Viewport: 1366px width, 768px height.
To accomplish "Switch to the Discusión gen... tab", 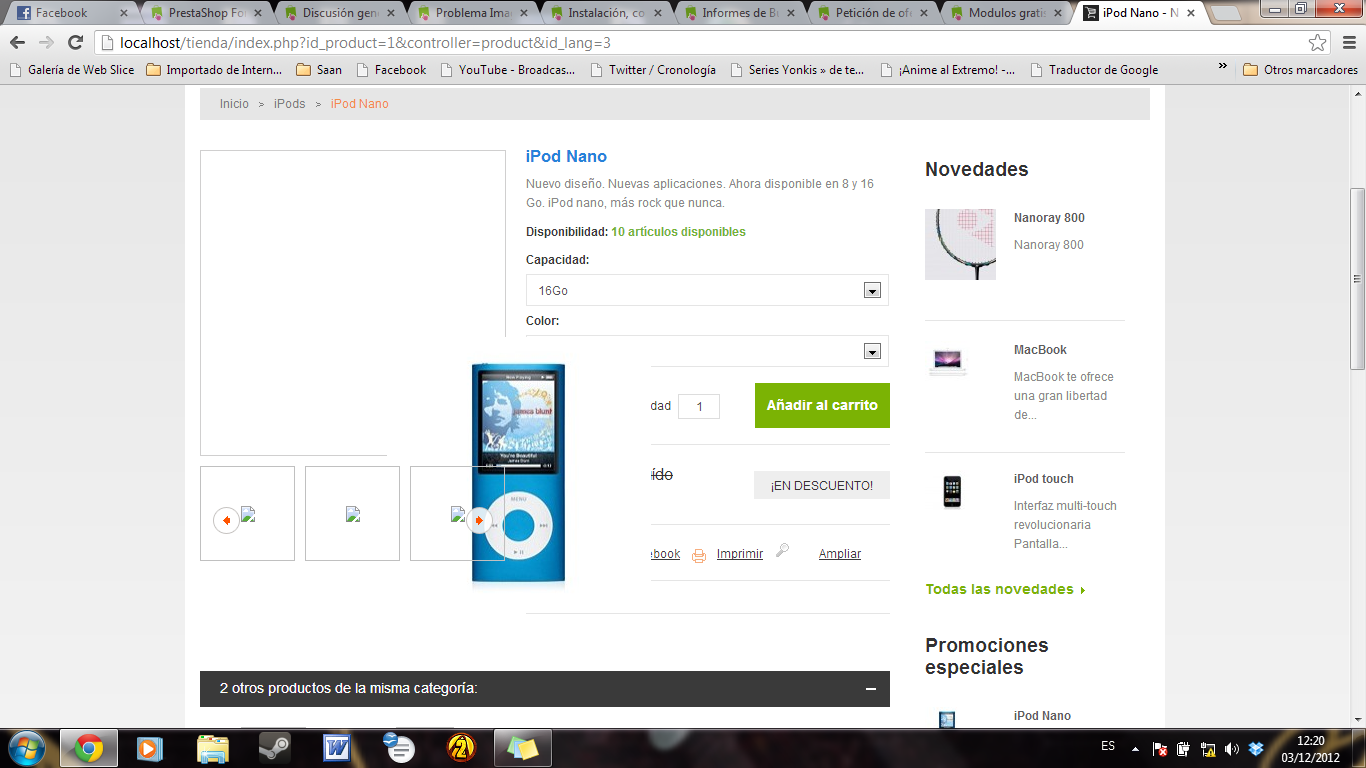I will 340,13.
